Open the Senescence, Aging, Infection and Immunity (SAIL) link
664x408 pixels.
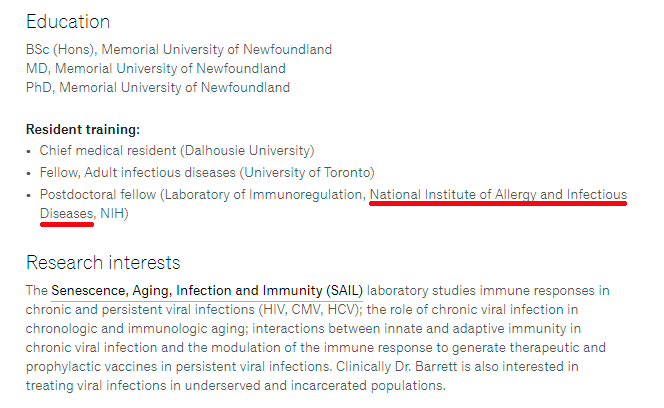coord(207,291)
